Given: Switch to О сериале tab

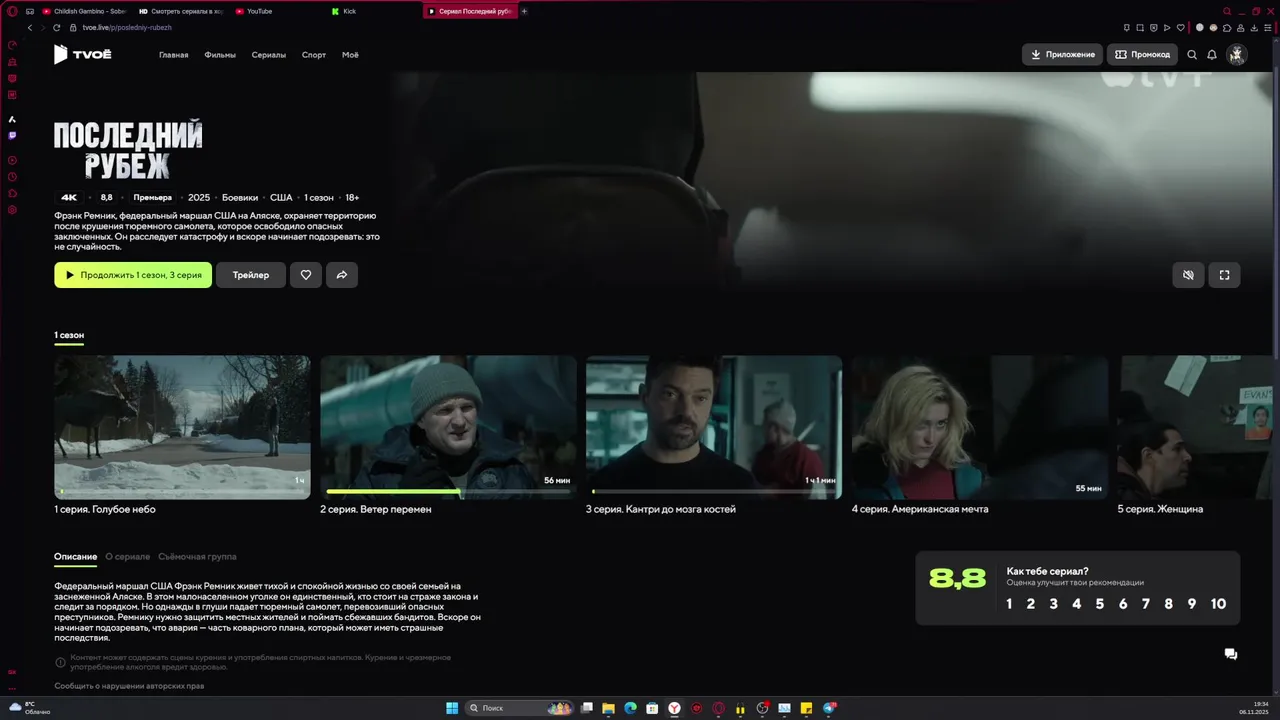Looking at the screenshot, I should pyautogui.click(x=128, y=556).
